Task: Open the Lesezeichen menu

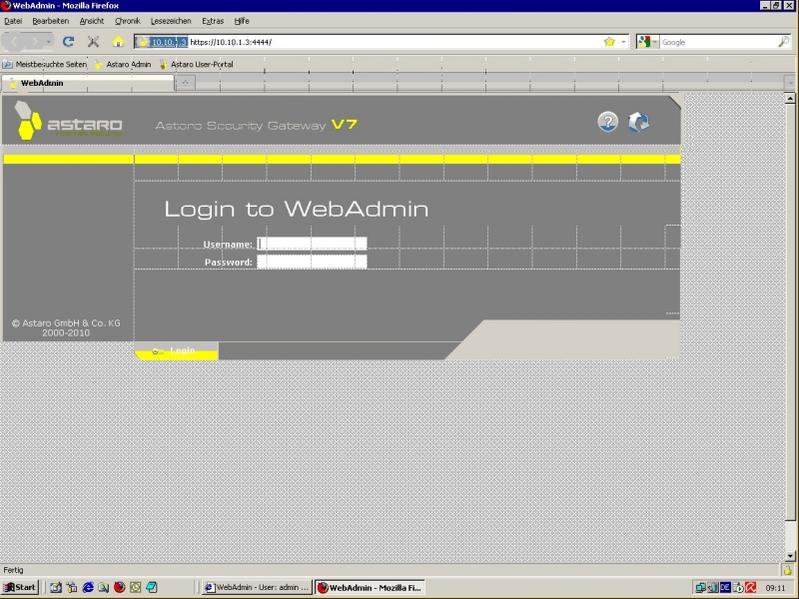Action: point(170,21)
